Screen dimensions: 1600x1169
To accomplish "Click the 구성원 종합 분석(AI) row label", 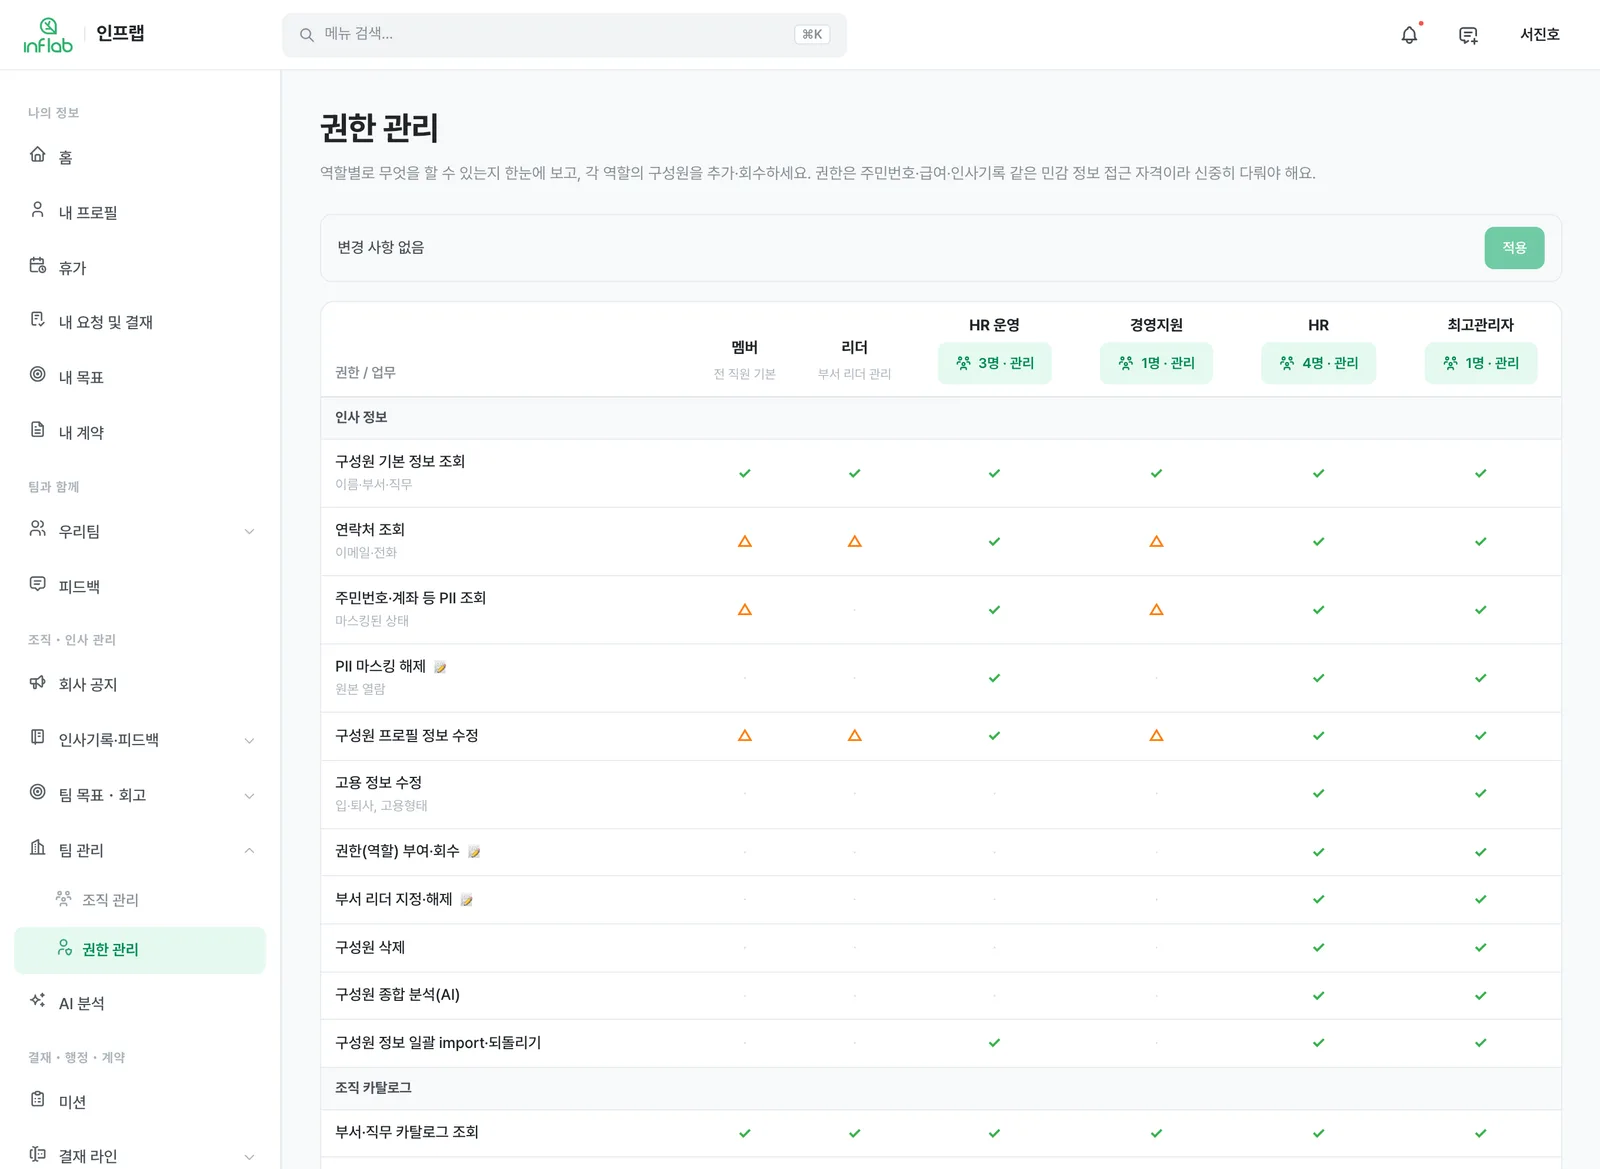I will coord(397,995).
